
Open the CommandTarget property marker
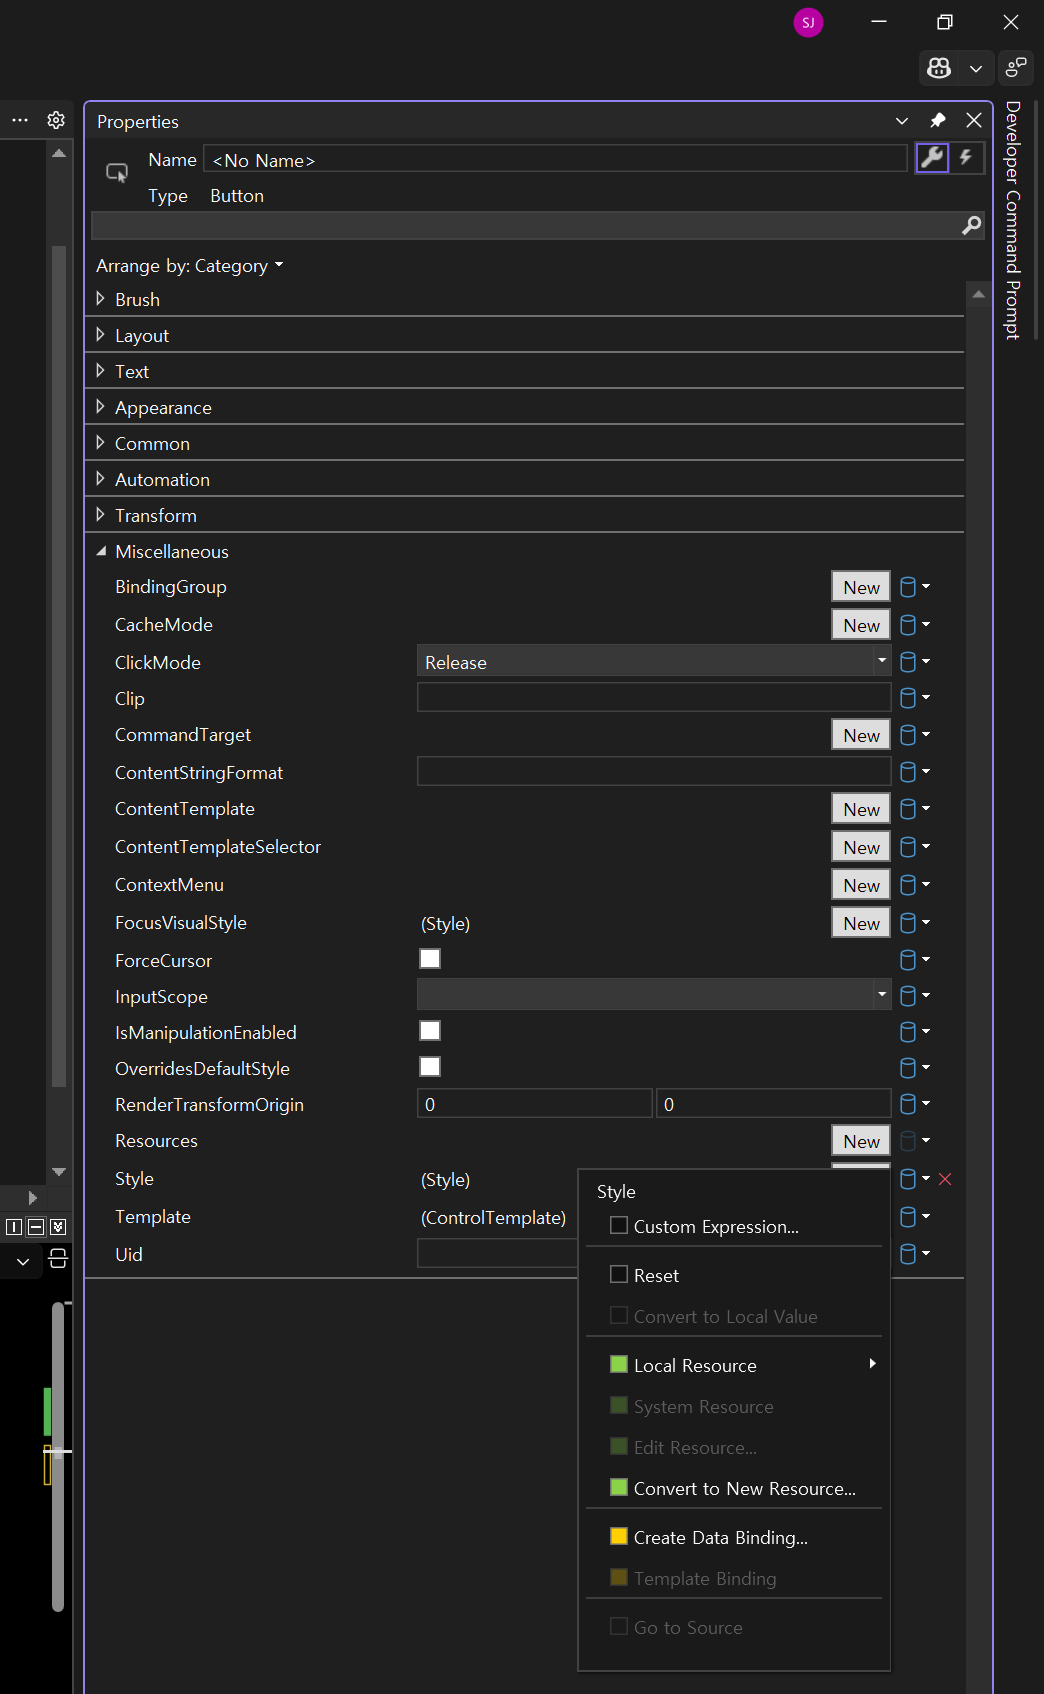point(914,735)
